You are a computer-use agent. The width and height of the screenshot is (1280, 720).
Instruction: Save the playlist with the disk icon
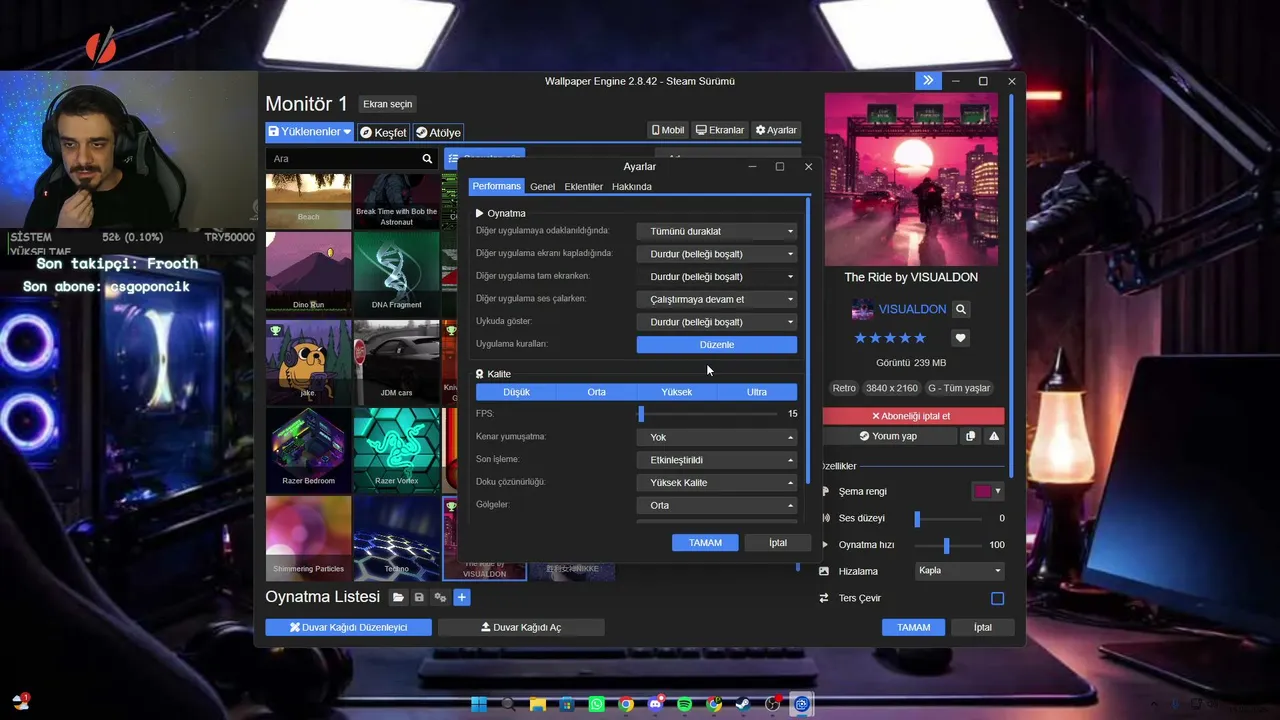pyautogui.click(x=419, y=597)
